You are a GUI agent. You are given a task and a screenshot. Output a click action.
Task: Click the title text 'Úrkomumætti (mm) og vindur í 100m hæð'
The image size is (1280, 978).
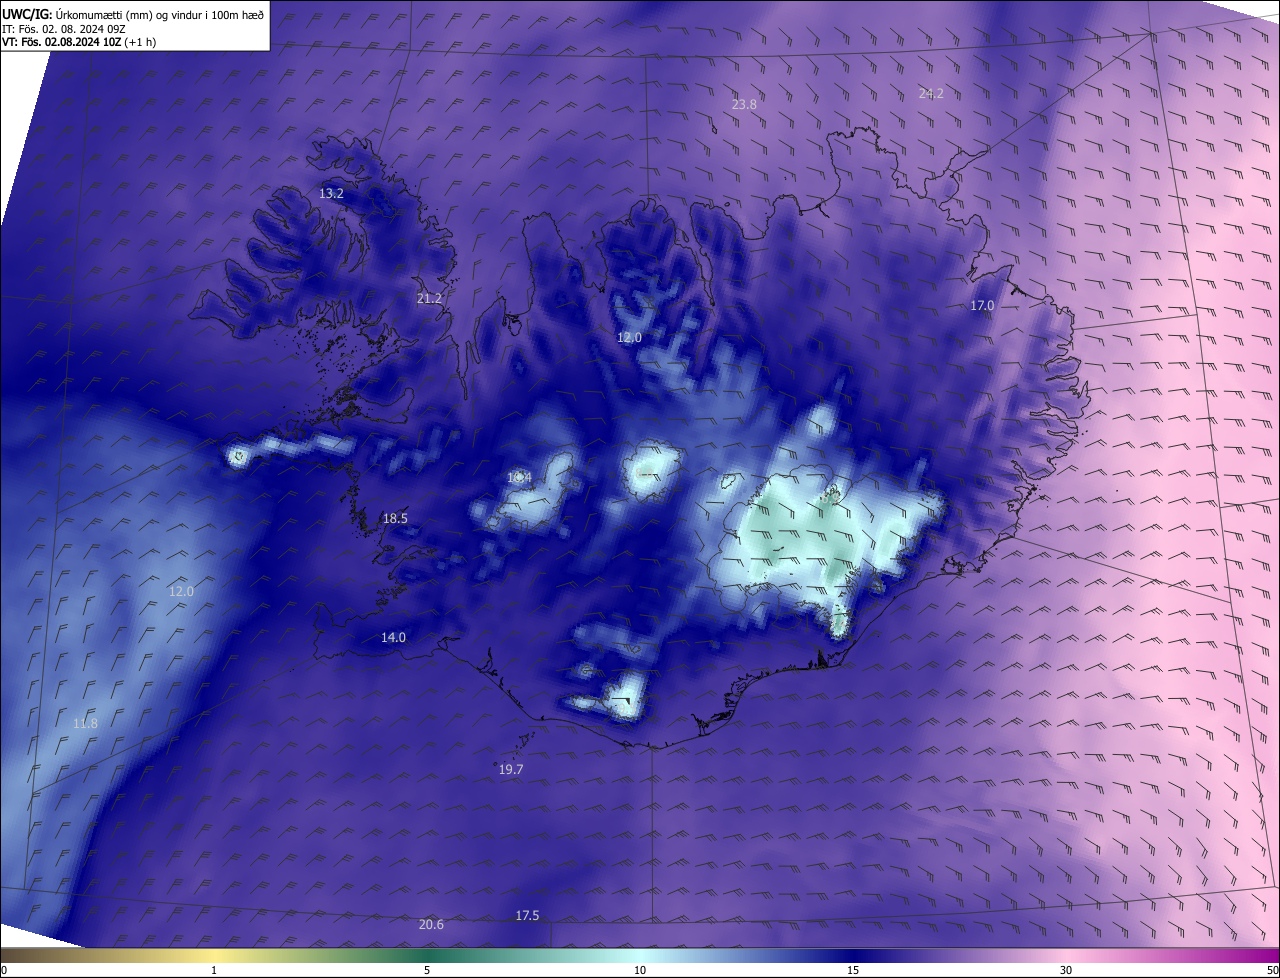159,14
